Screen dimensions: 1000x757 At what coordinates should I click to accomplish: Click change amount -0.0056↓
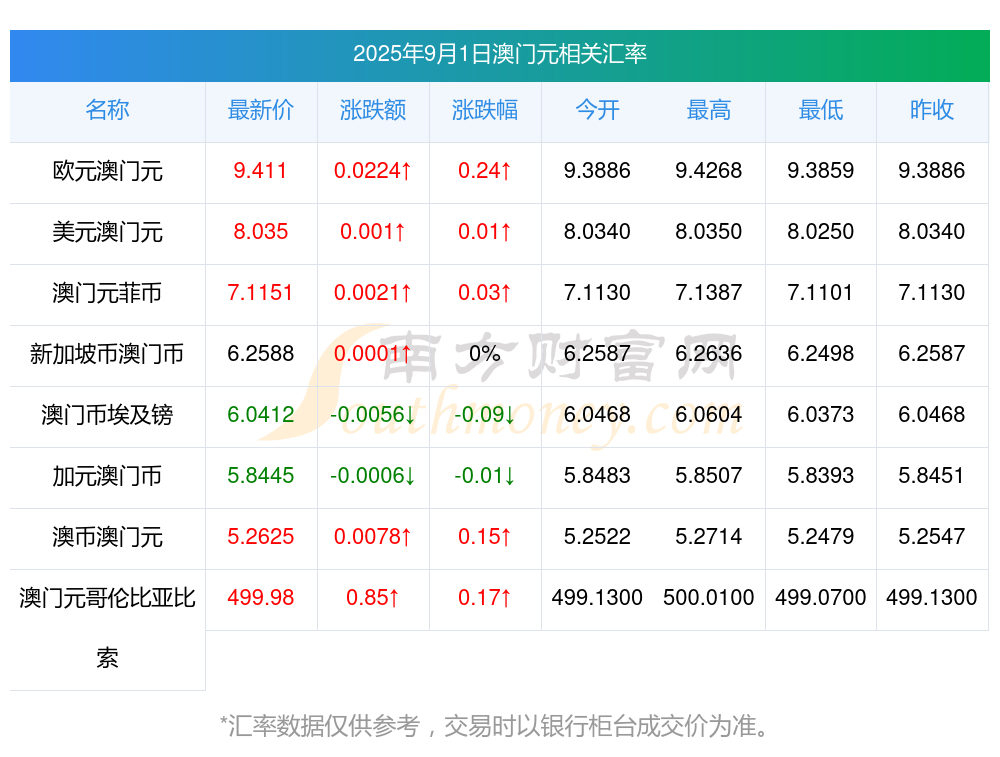[373, 415]
